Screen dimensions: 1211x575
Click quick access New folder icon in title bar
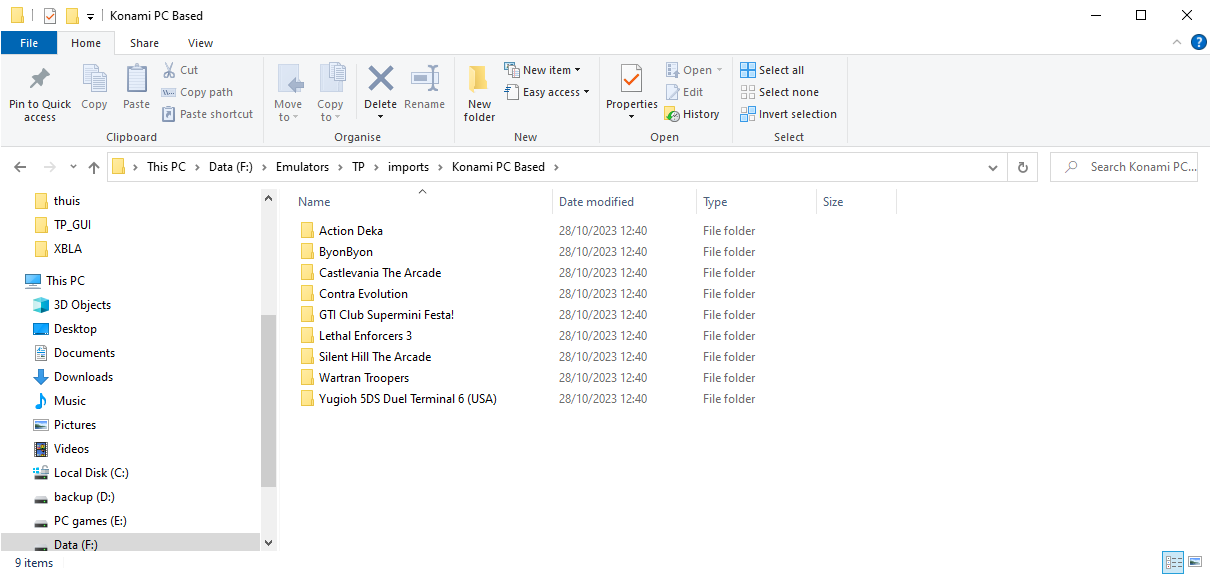coord(72,16)
